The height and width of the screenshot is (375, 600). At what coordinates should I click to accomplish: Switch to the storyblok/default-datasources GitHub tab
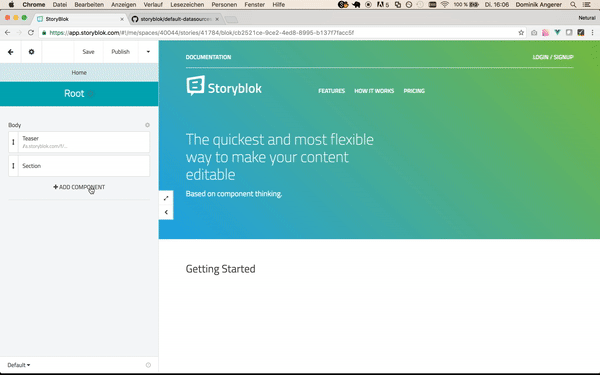pyautogui.click(x=176, y=19)
